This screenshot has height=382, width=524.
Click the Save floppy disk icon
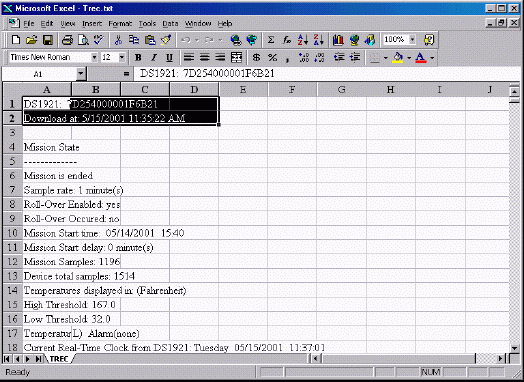[x=48, y=40]
